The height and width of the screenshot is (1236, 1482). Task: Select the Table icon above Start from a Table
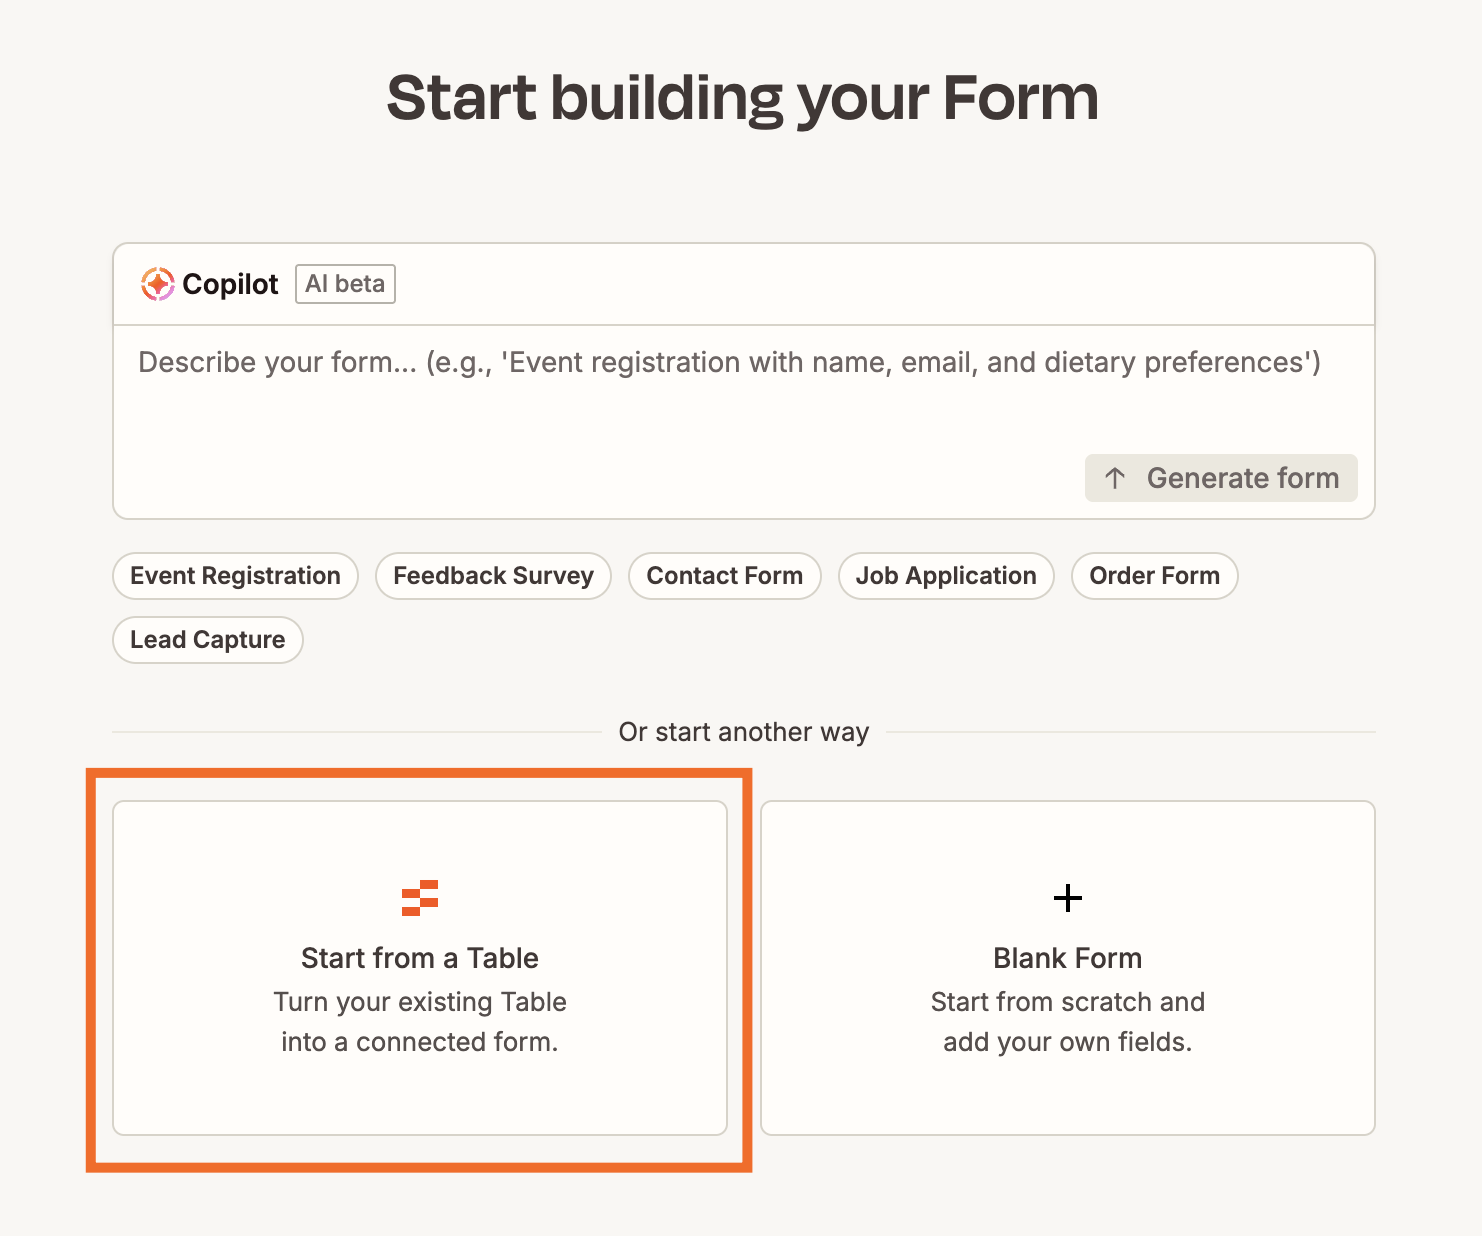pyautogui.click(x=421, y=897)
